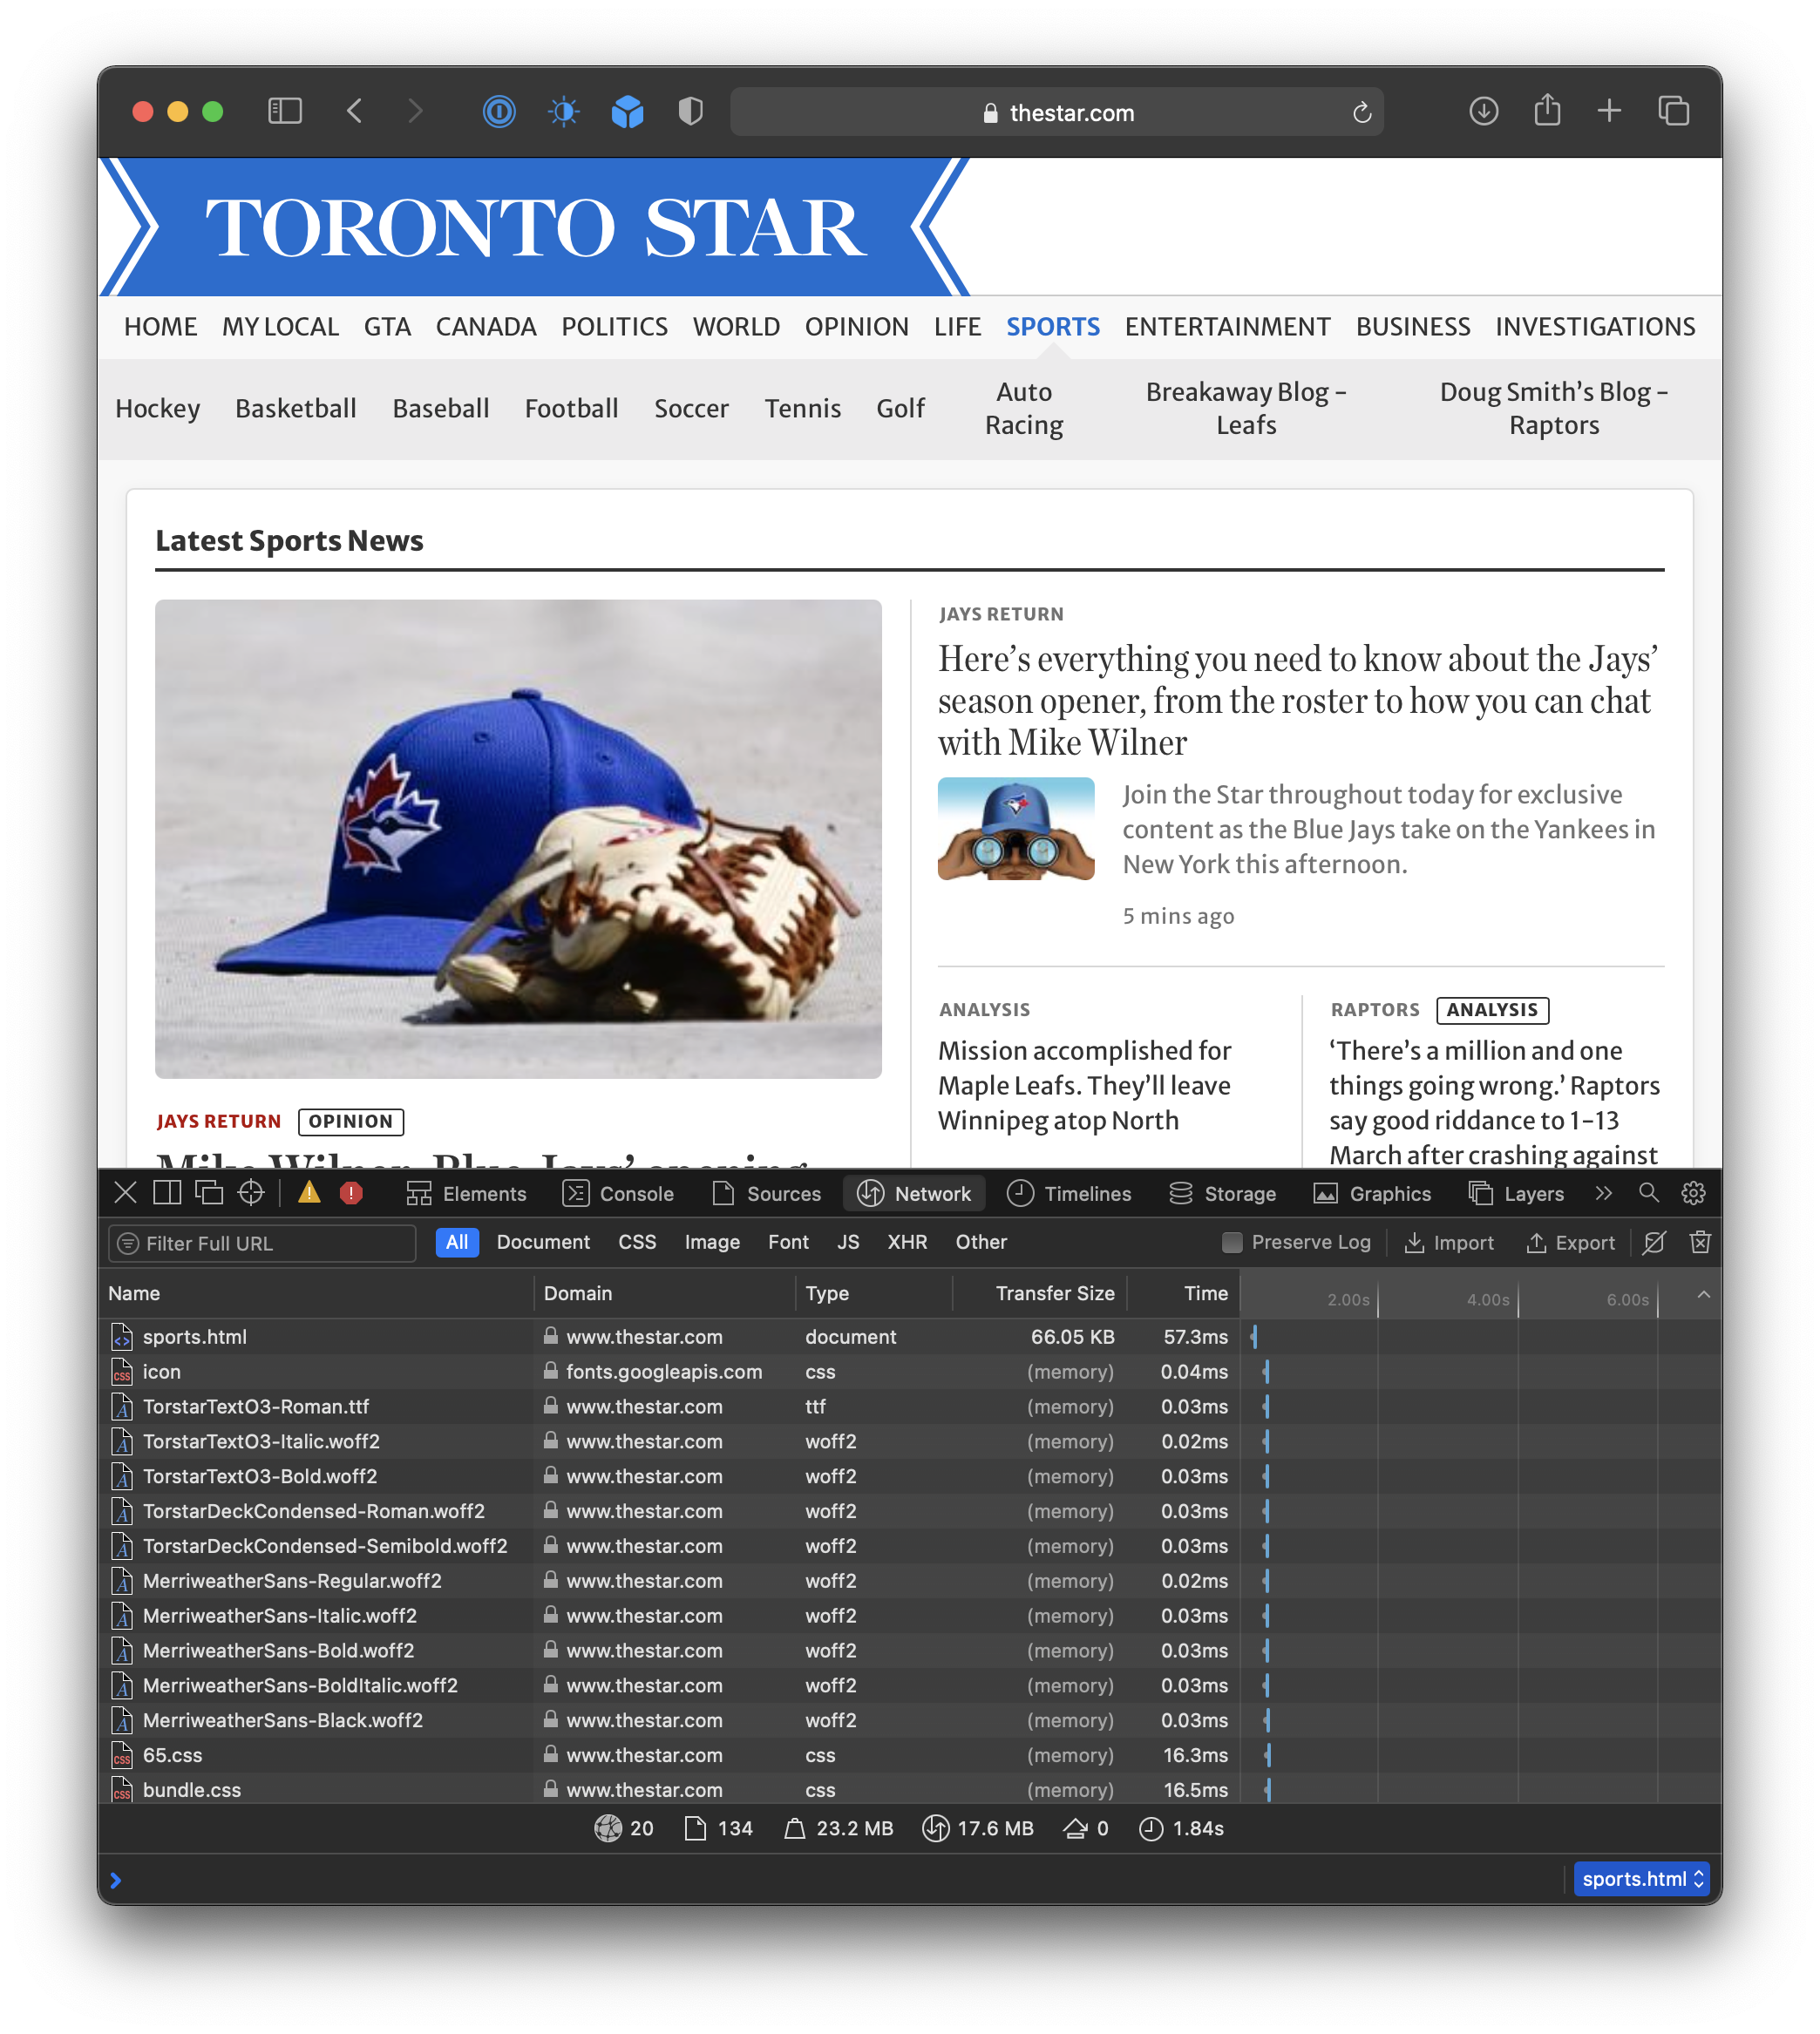The image size is (1820, 2034).
Task: Dock the Web Inspector to the side
Action: click(x=167, y=1193)
